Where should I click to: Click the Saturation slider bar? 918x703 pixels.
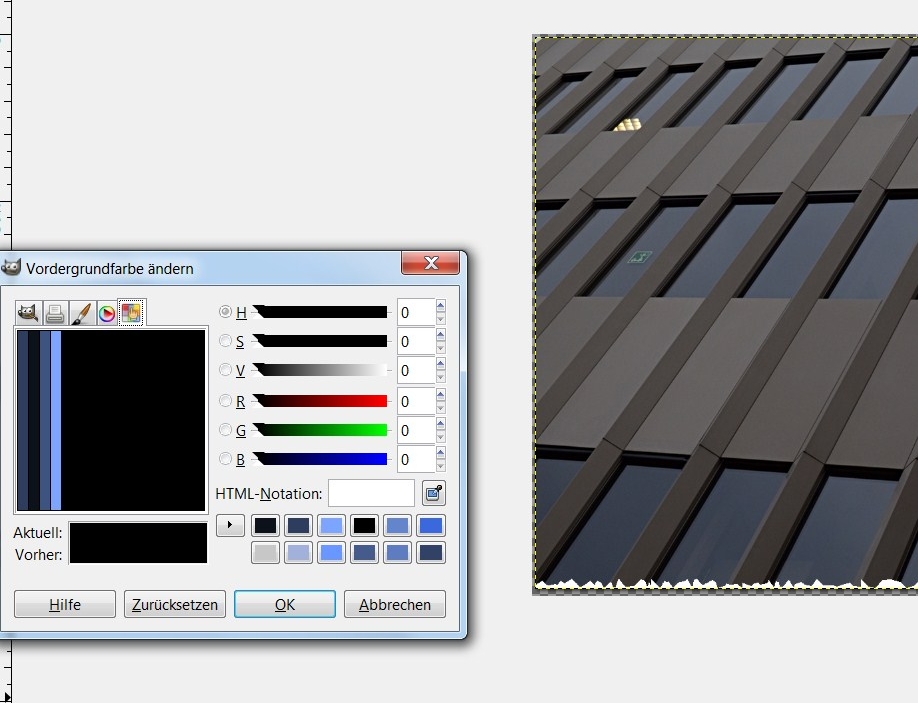[x=320, y=341]
